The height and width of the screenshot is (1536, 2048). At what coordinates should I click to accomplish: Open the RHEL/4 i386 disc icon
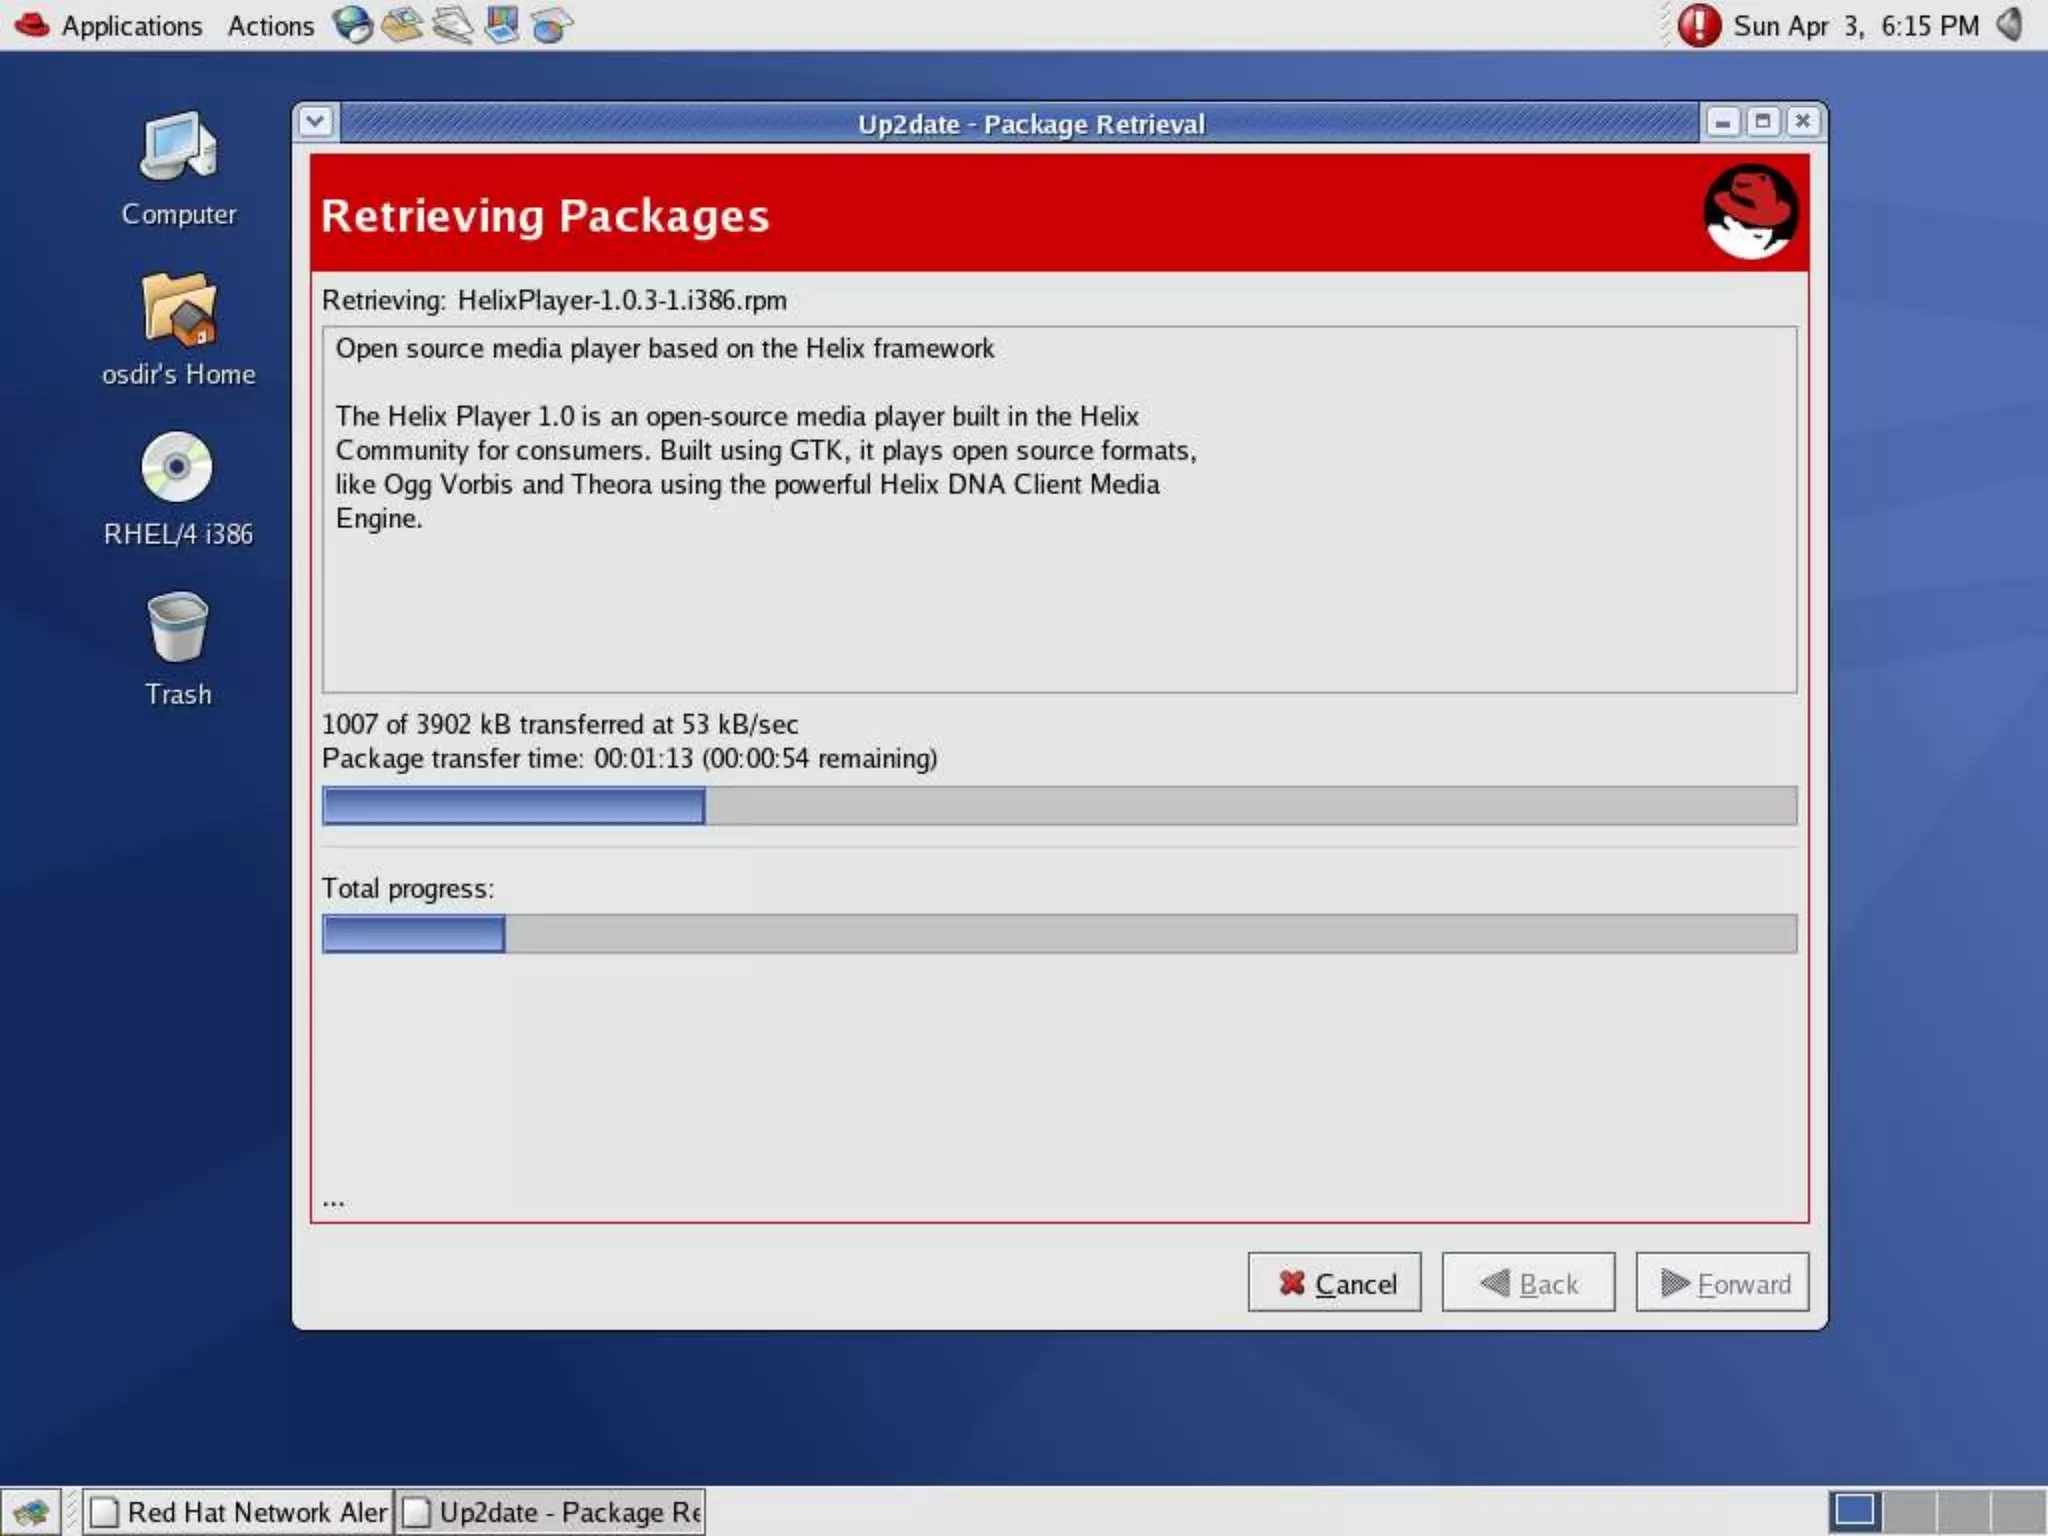[178, 468]
